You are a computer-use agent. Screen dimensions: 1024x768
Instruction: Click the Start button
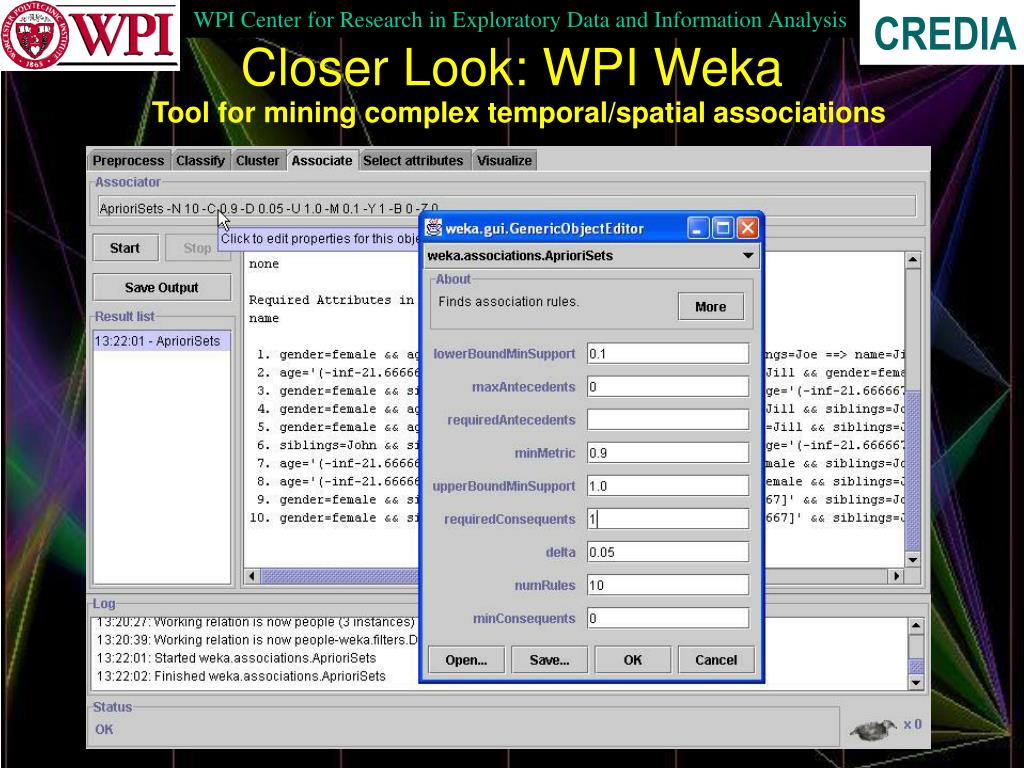[x=125, y=248]
